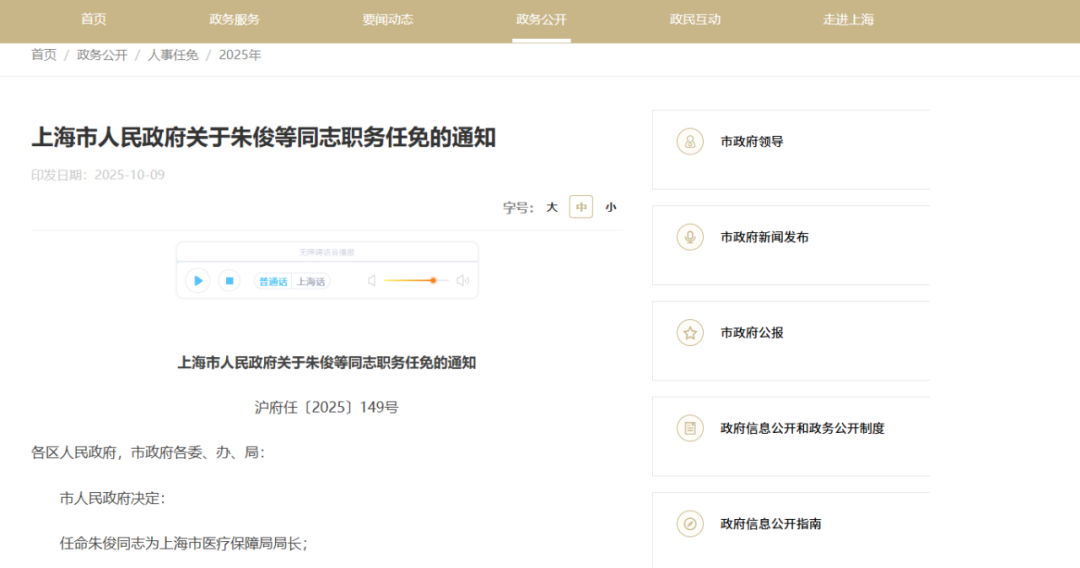This screenshot has height=568, width=1080.
Task: Click the 印发日期：2025-10-09 text
Action: [98, 175]
